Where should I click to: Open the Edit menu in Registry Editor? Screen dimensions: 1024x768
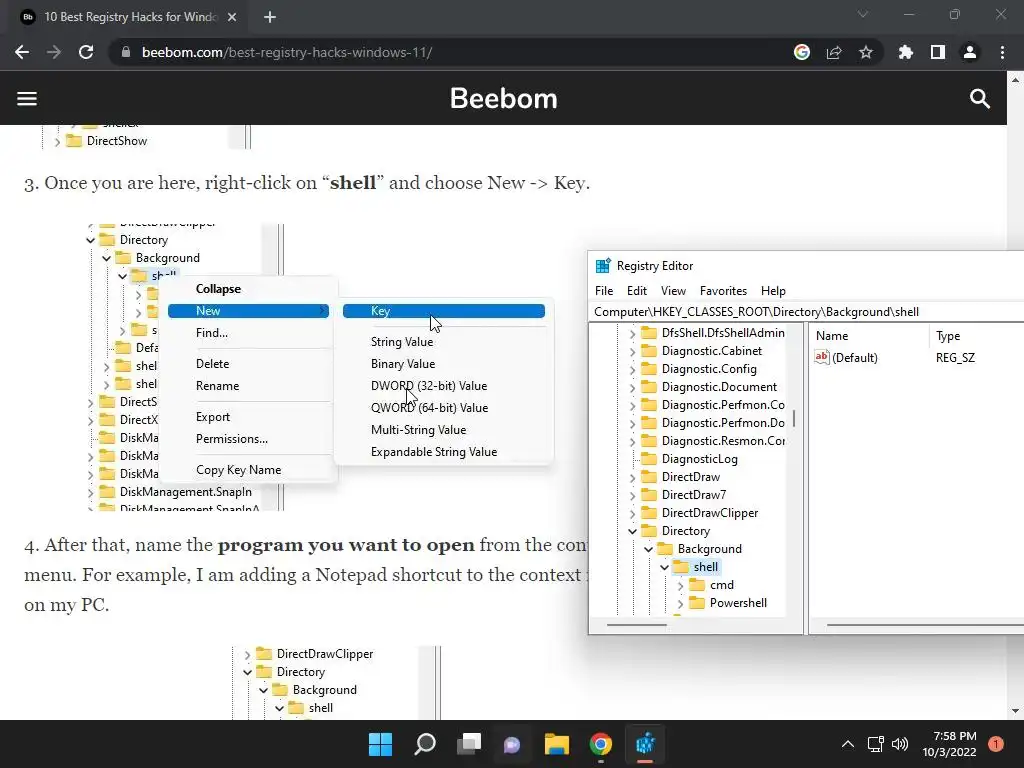point(637,291)
